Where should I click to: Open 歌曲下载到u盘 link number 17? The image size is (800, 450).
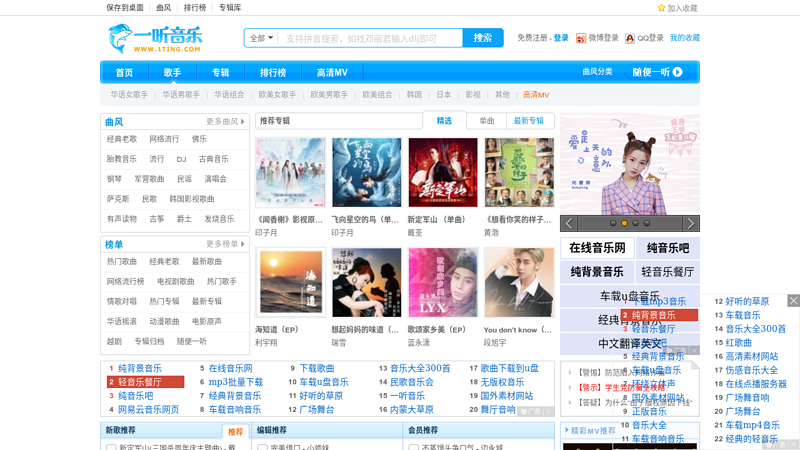point(509,368)
